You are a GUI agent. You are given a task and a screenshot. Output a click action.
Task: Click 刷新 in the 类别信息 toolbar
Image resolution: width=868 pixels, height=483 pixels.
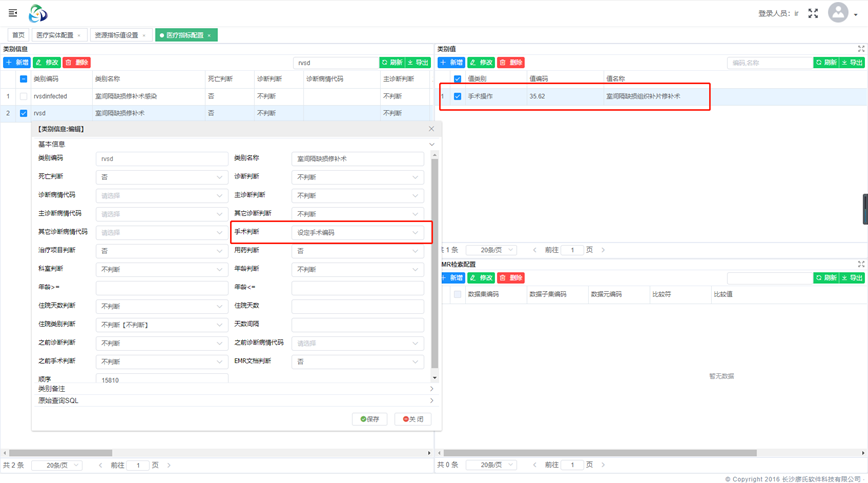click(392, 63)
